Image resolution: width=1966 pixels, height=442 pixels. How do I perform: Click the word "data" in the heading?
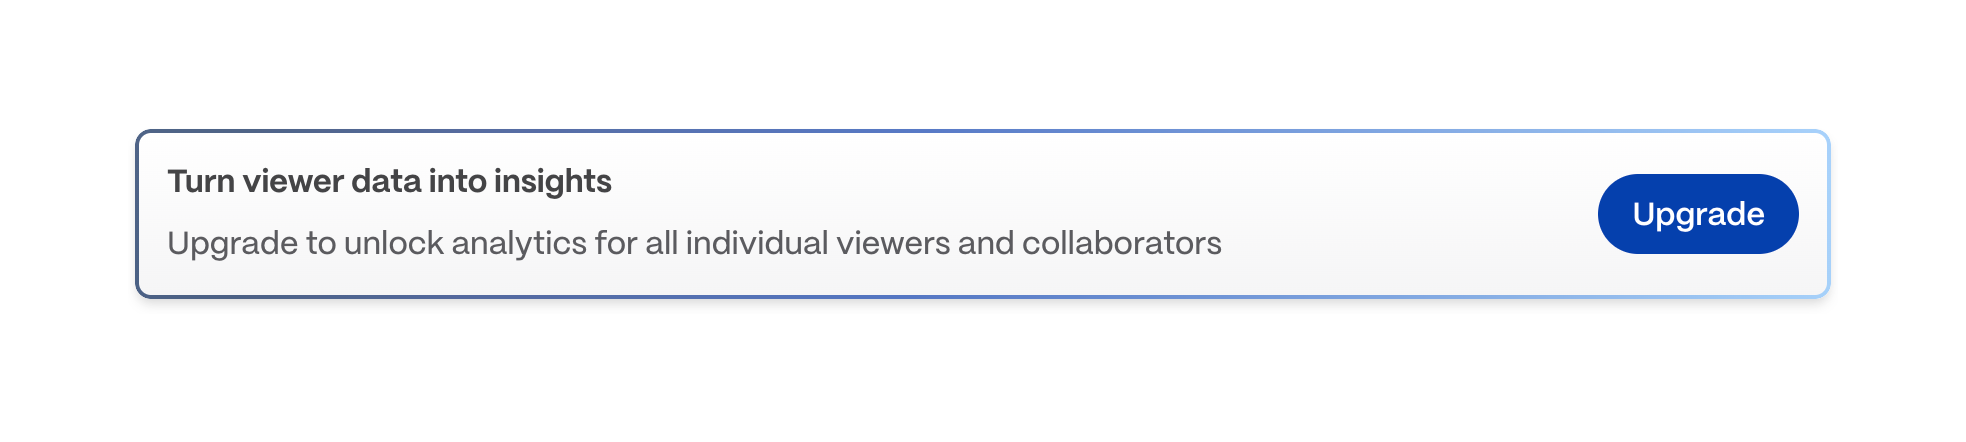click(386, 182)
